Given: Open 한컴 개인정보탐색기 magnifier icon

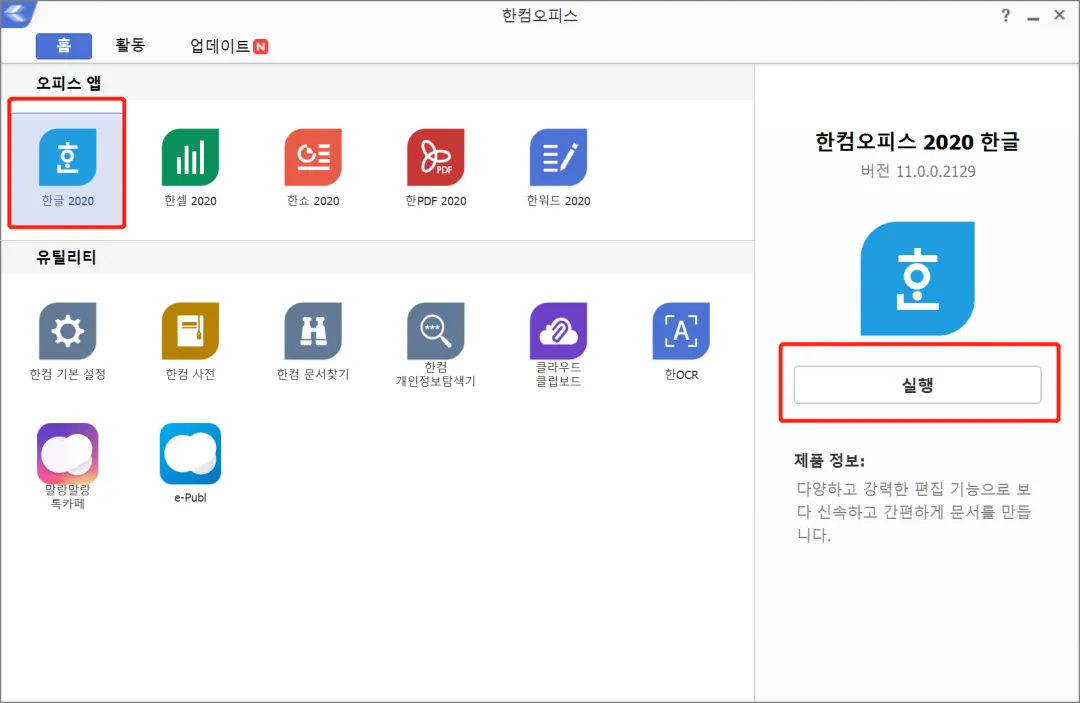Looking at the screenshot, I should [x=435, y=331].
